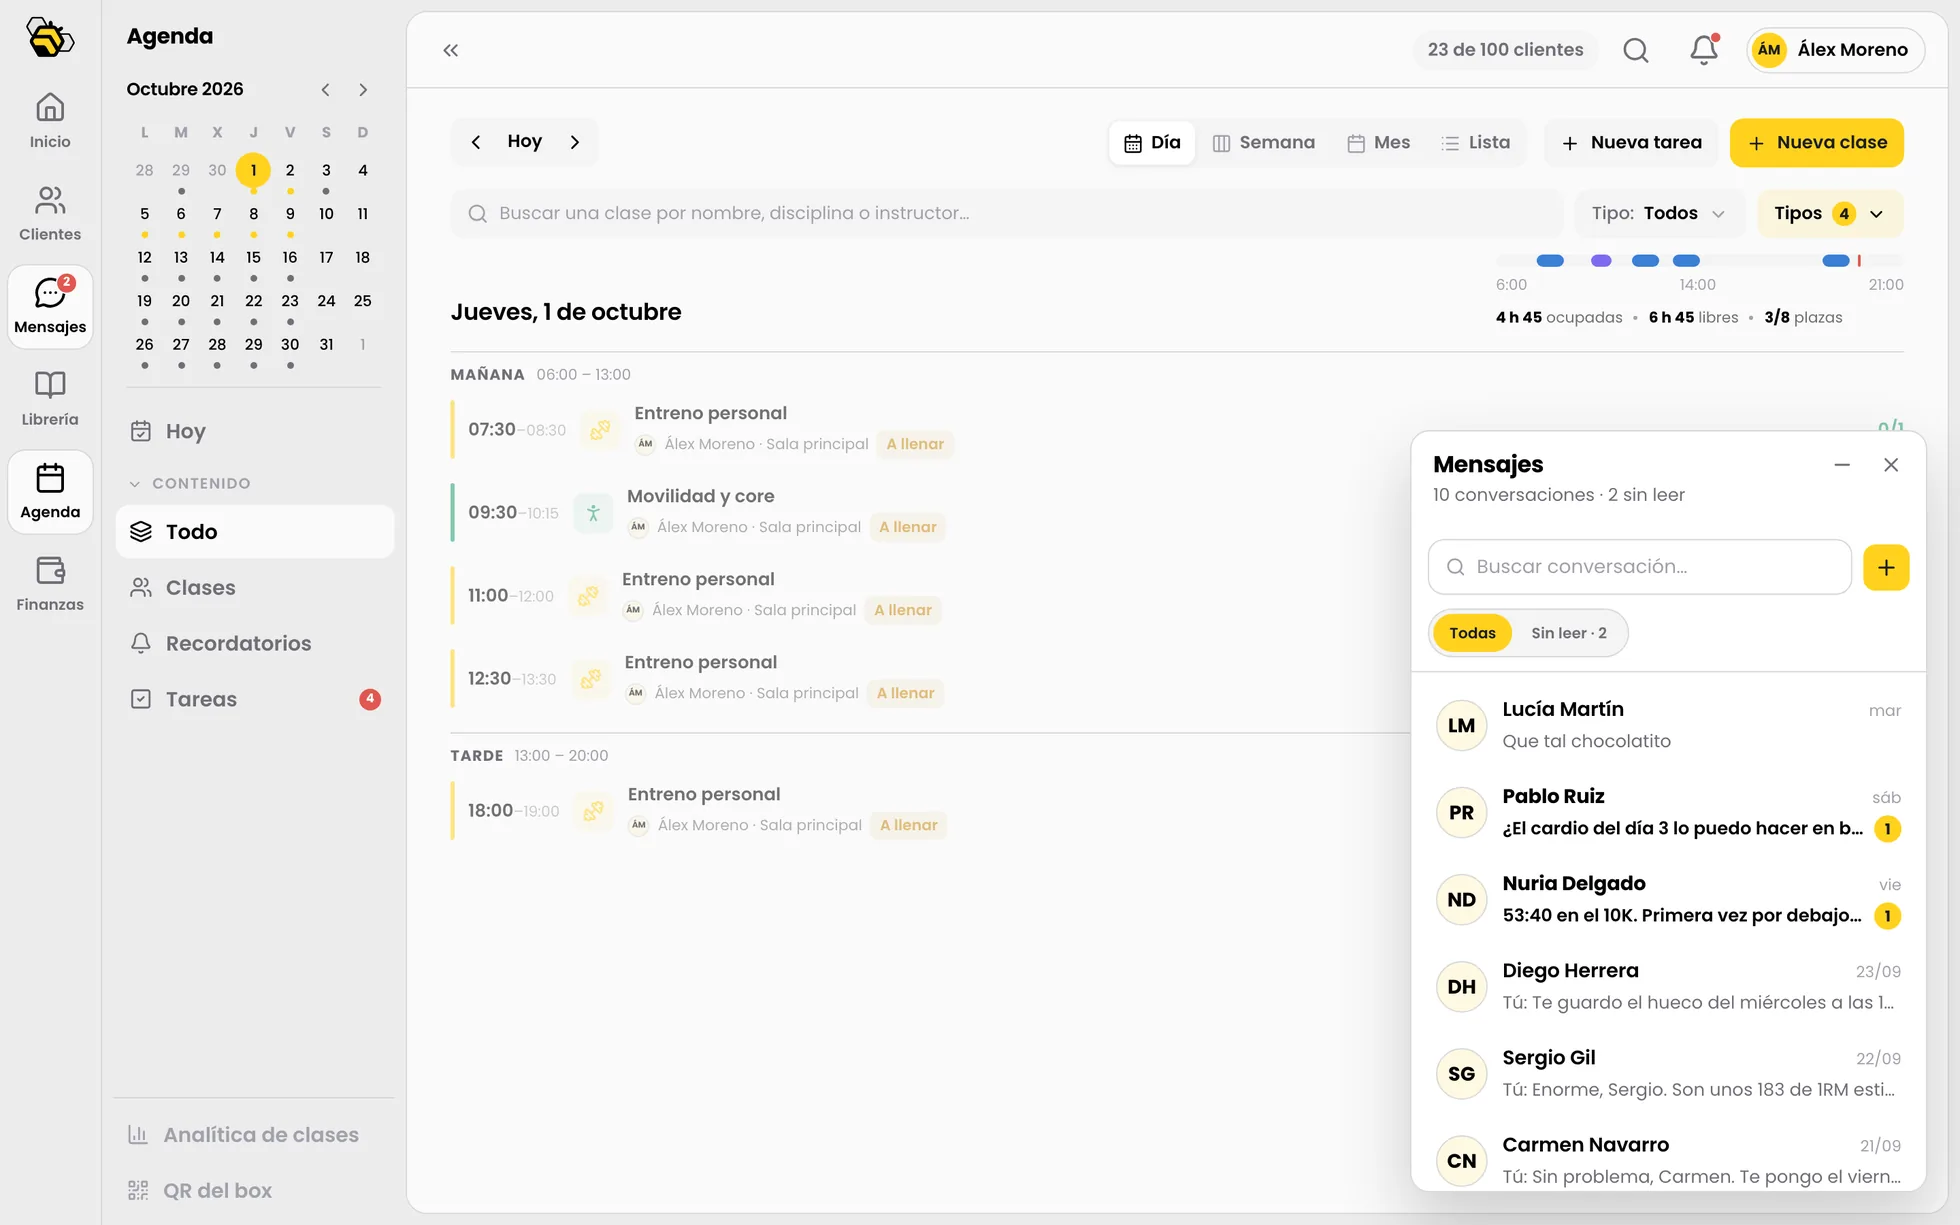Filter conversations by Sin leer · 2
This screenshot has height=1225, width=1960.
[x=1569, y=633]
